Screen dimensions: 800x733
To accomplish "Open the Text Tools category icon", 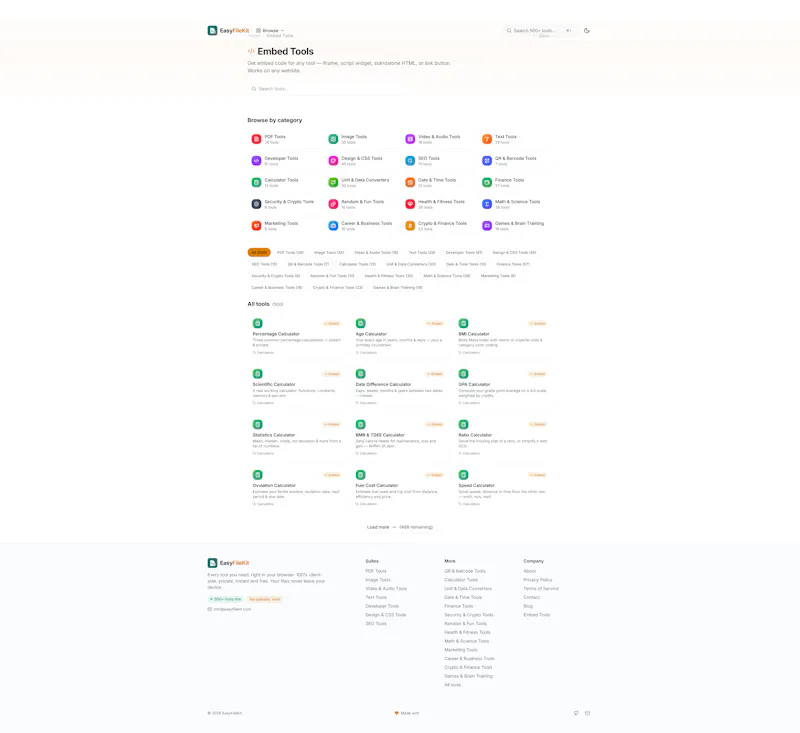I will coord(487,139).
